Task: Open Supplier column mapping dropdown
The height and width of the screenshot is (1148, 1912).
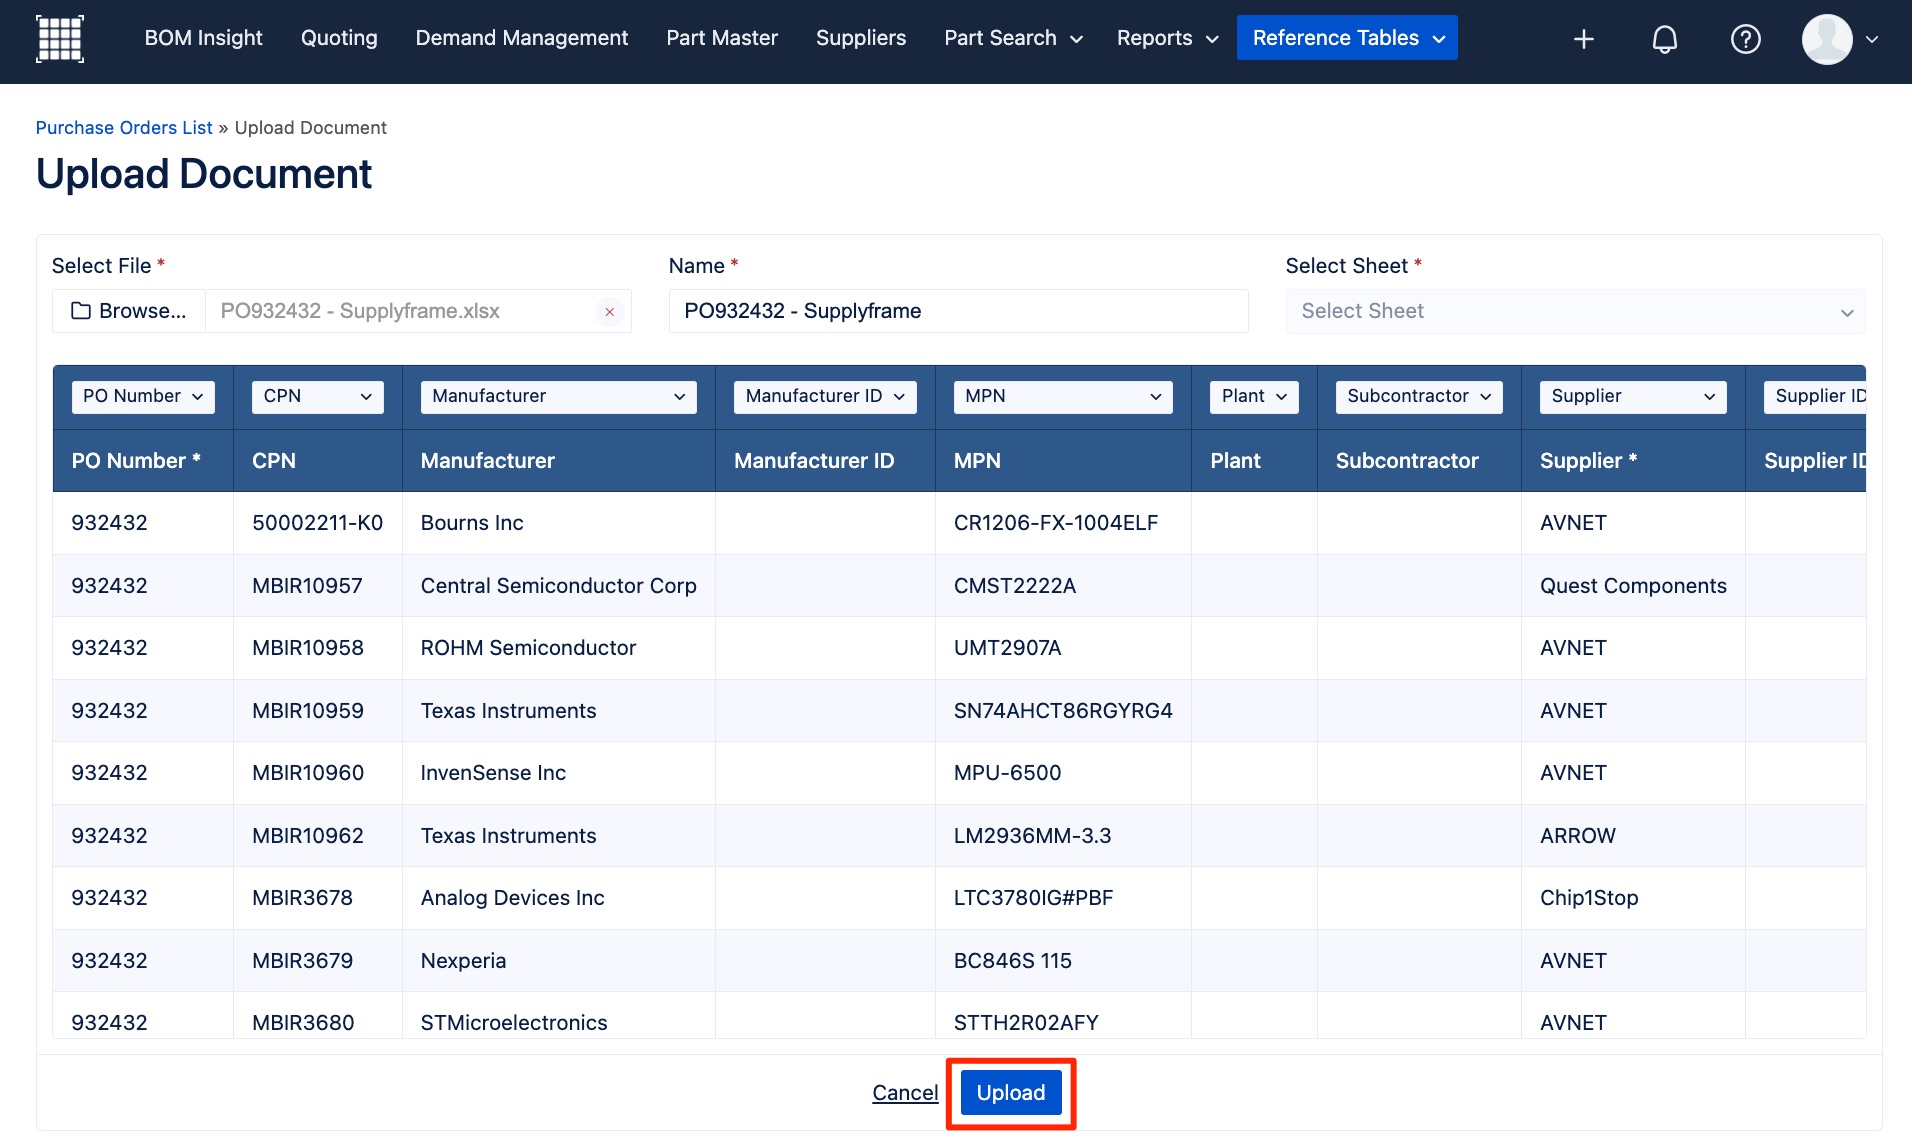Action: coord(1633,397)
